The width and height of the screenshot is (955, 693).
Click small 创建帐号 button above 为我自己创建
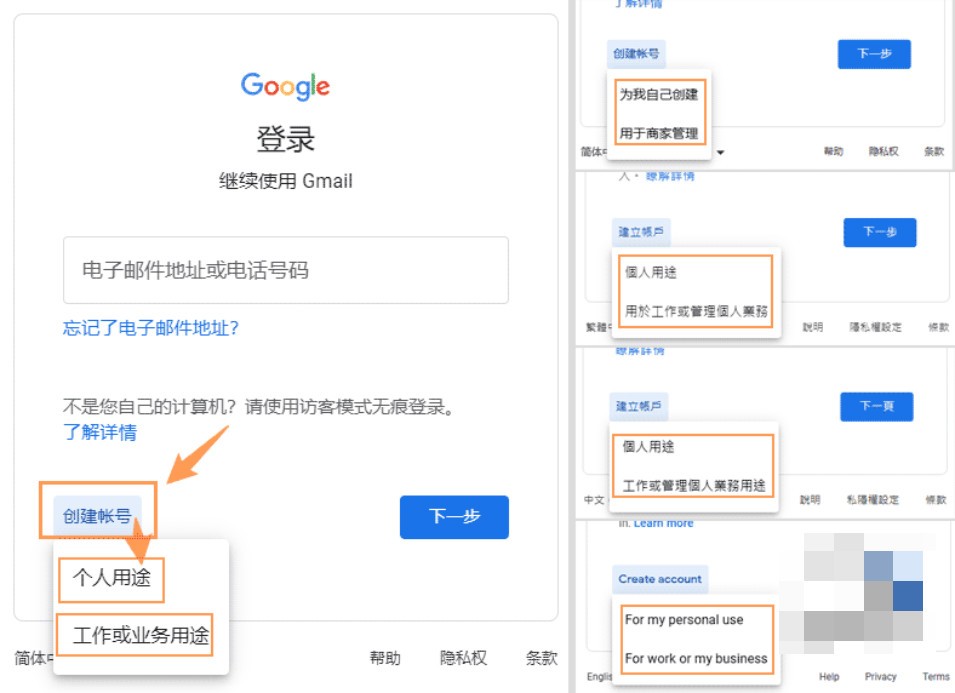pos(636,54)
